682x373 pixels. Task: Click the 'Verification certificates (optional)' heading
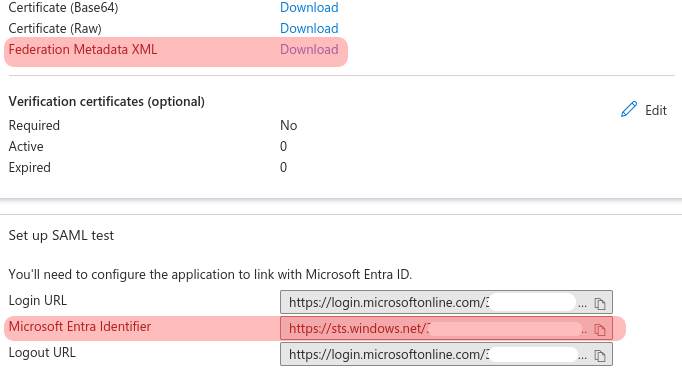tap(107, 101)
